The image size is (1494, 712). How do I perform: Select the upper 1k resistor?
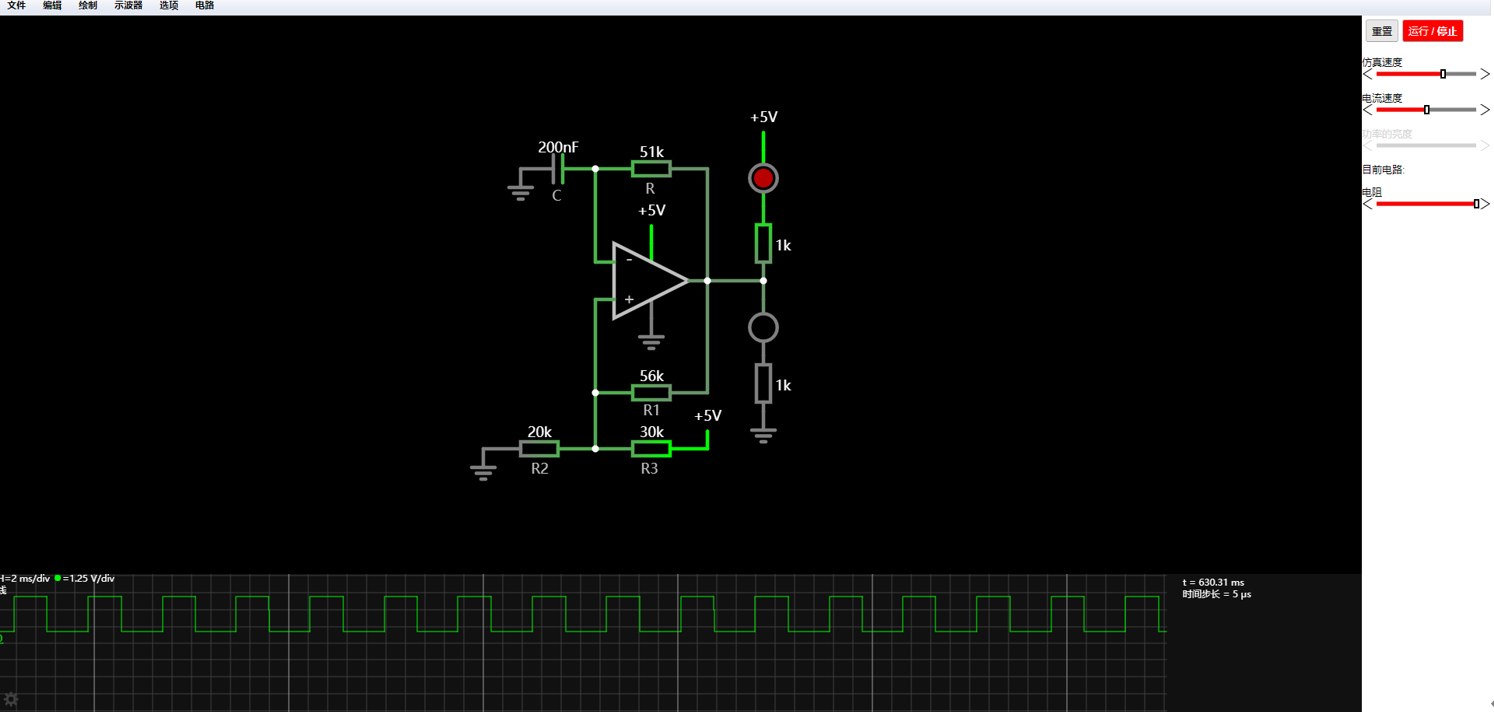click(x=763, y=244)
